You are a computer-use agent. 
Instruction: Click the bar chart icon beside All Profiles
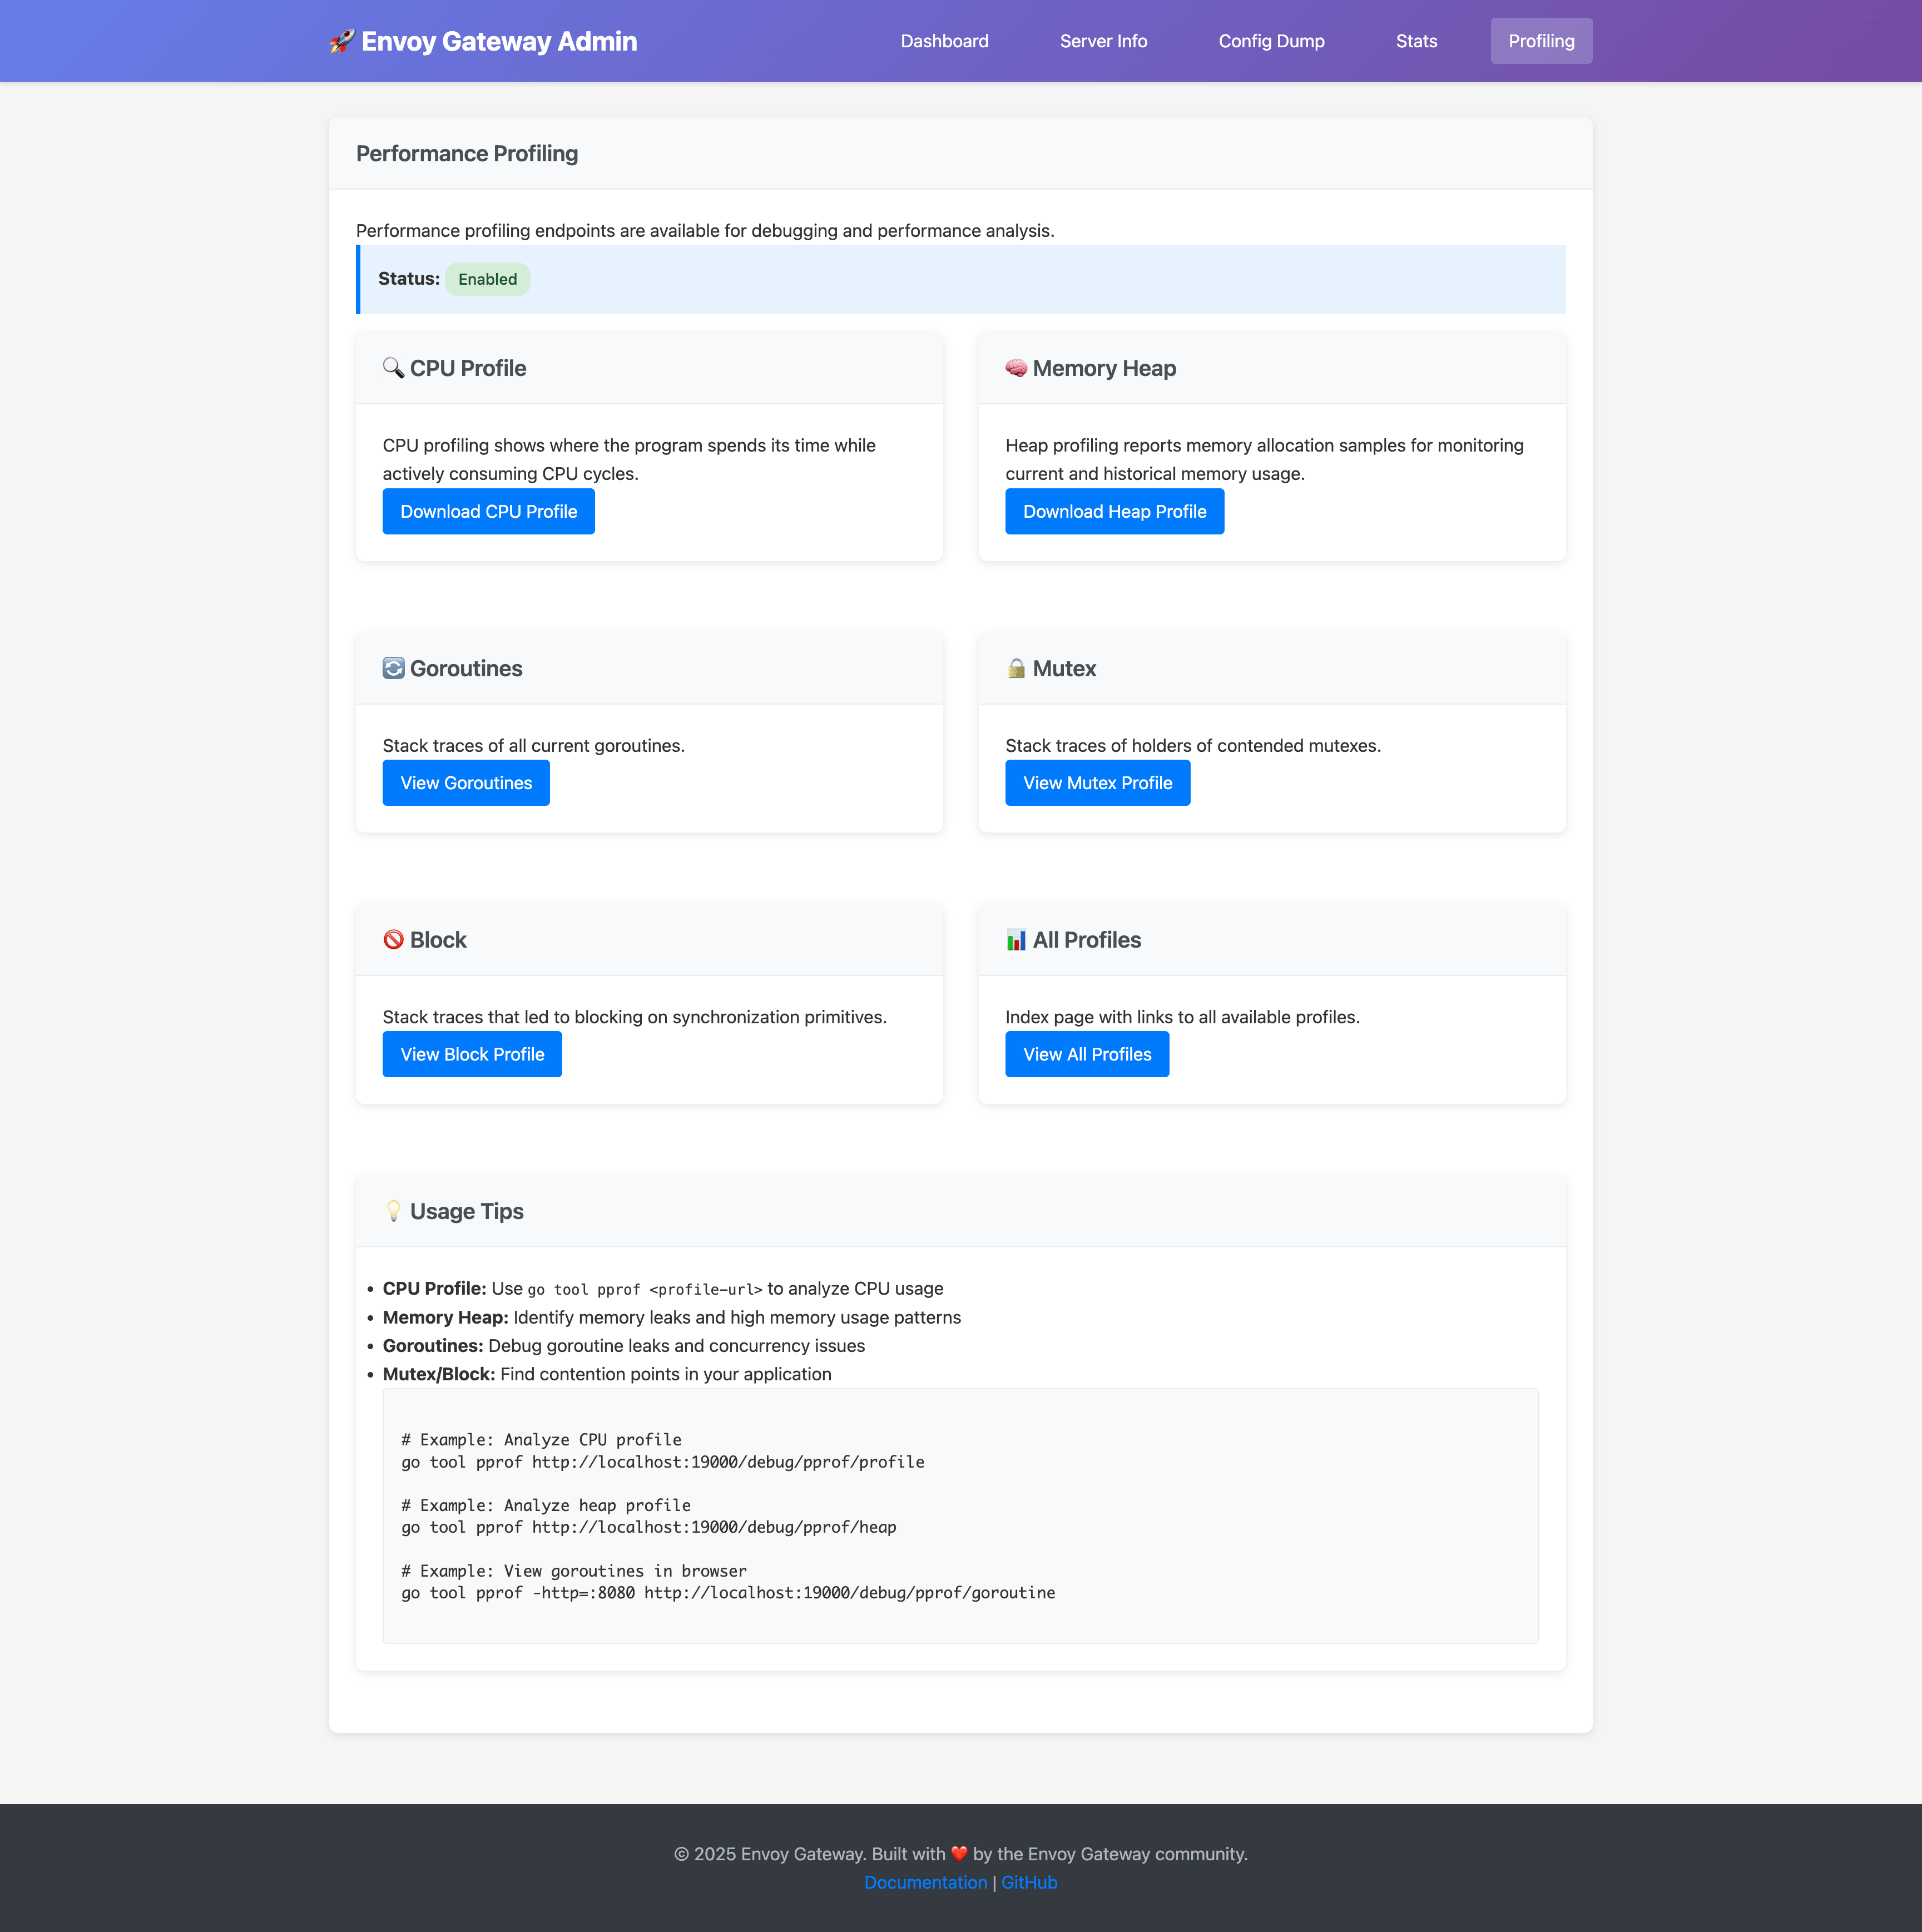click(x=1015, y=940)
